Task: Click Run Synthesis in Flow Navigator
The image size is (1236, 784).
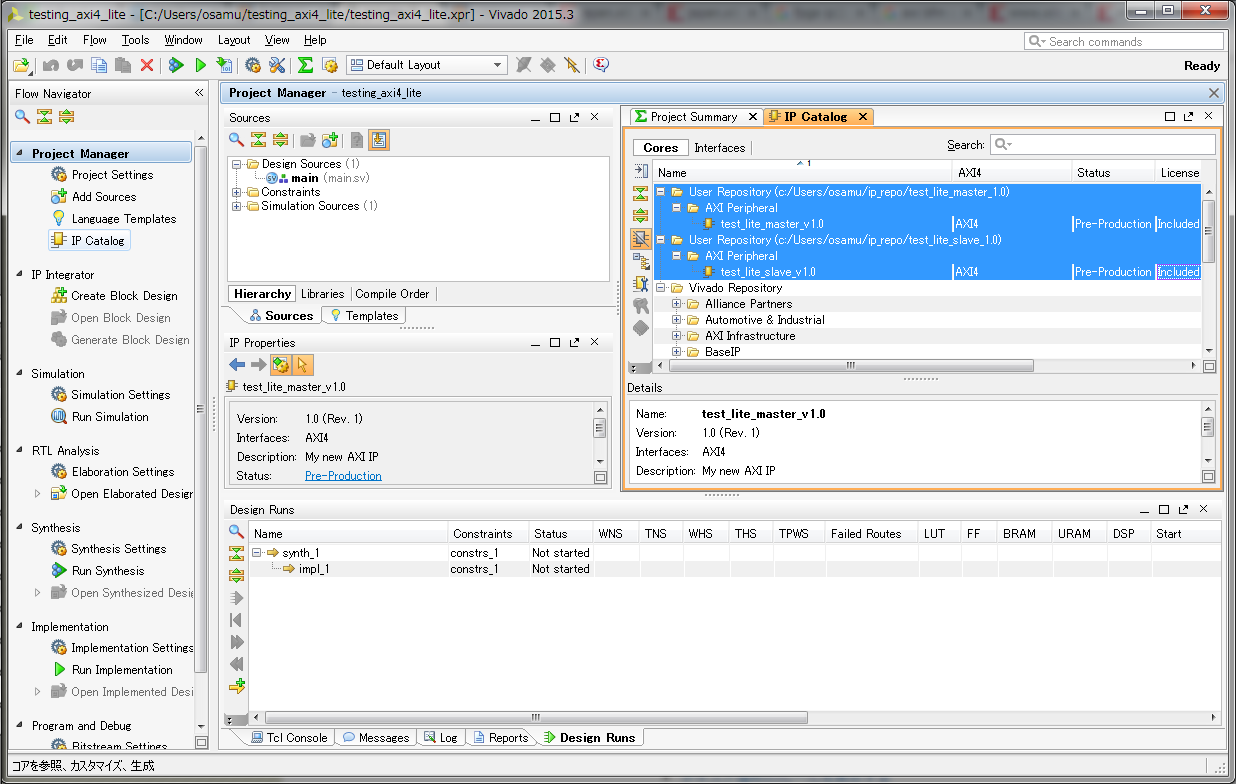Action: (x=107, y=571)
